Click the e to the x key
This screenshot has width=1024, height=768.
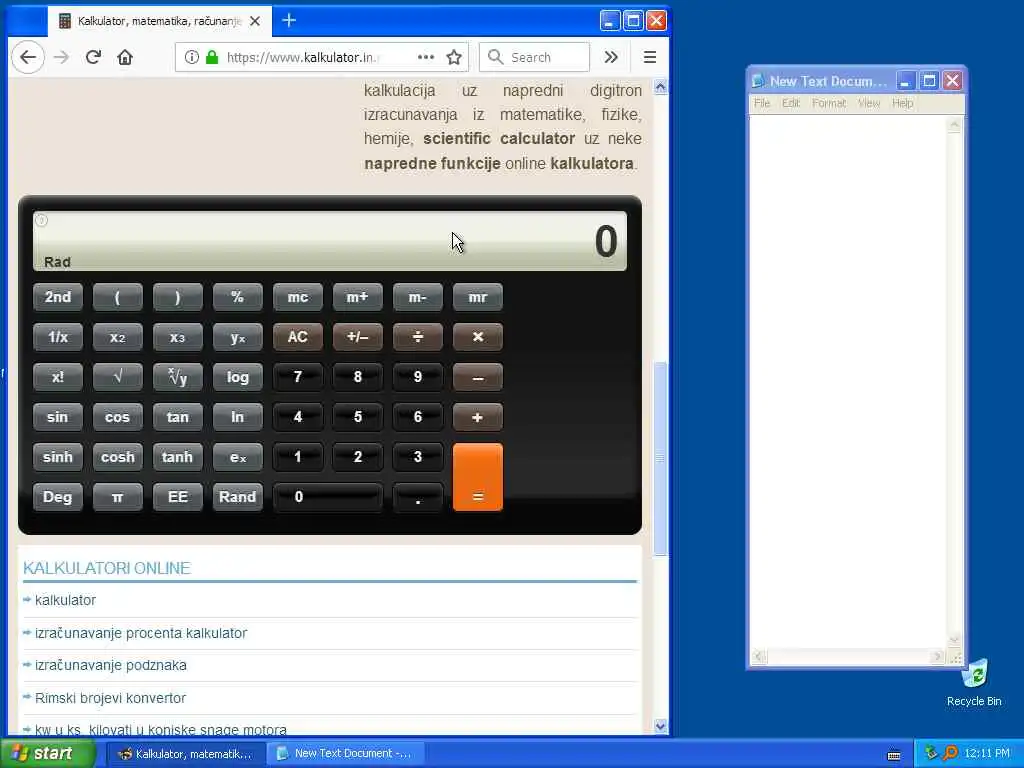coord(238,457)
